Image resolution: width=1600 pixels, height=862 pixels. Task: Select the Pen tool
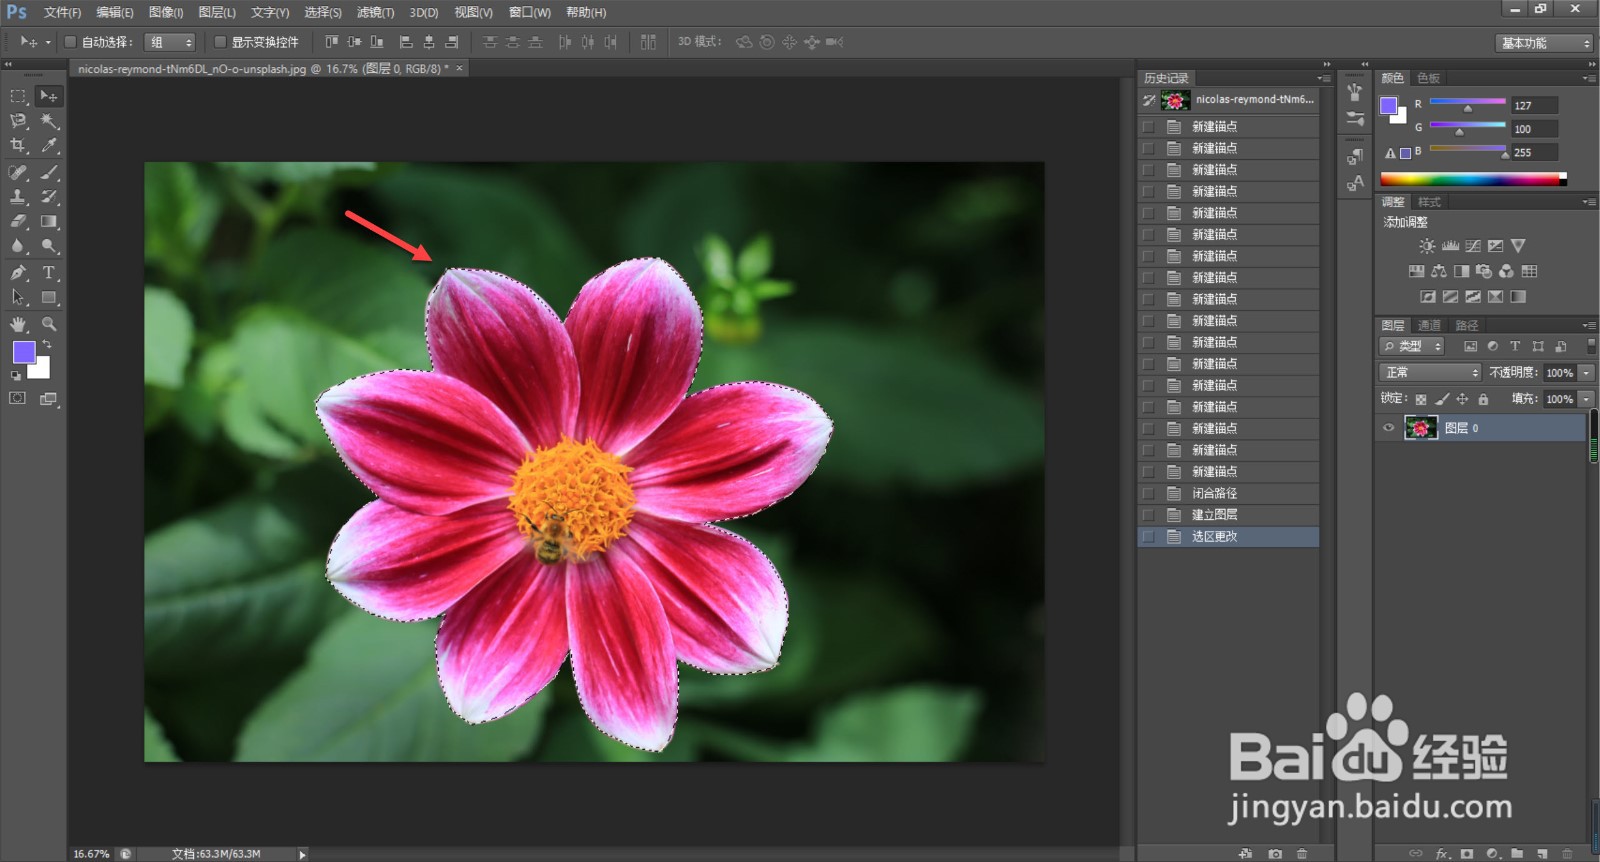click(x=18, y=272)
